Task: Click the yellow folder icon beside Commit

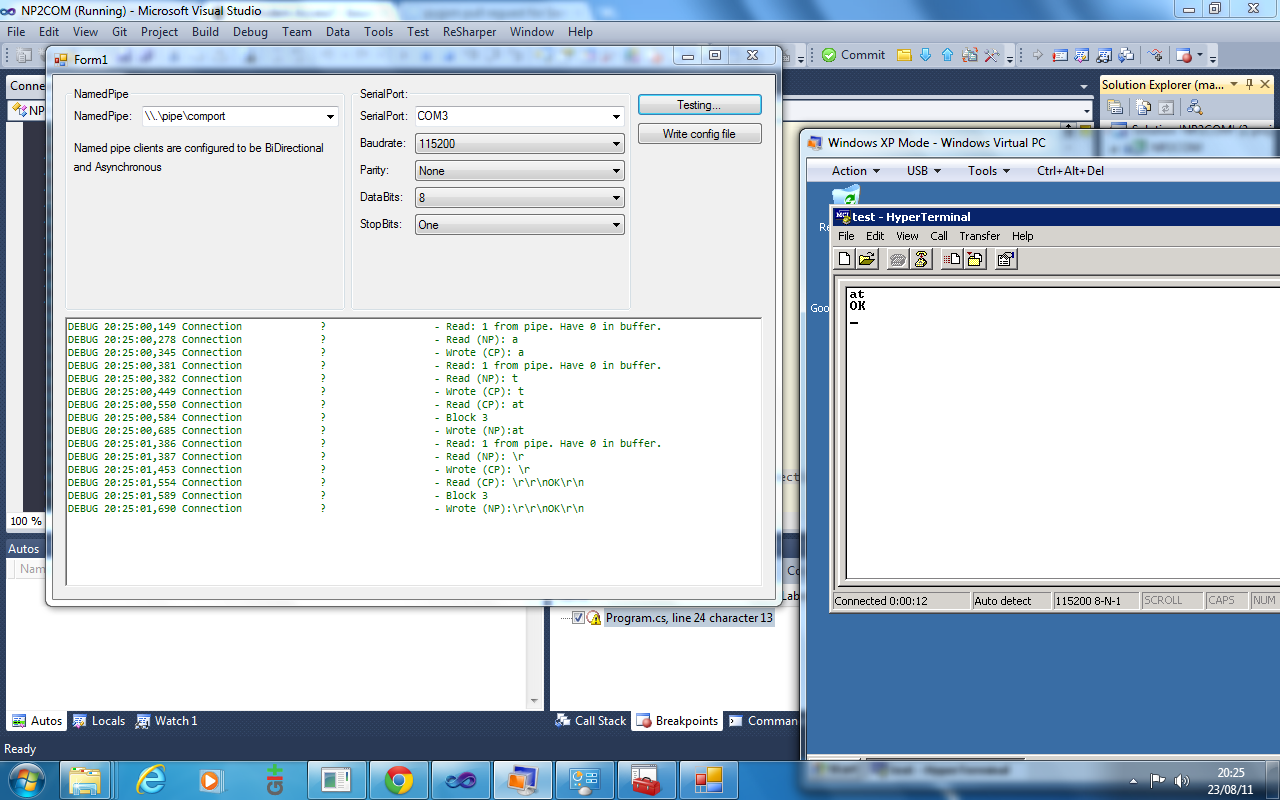Action: [904, 55]
